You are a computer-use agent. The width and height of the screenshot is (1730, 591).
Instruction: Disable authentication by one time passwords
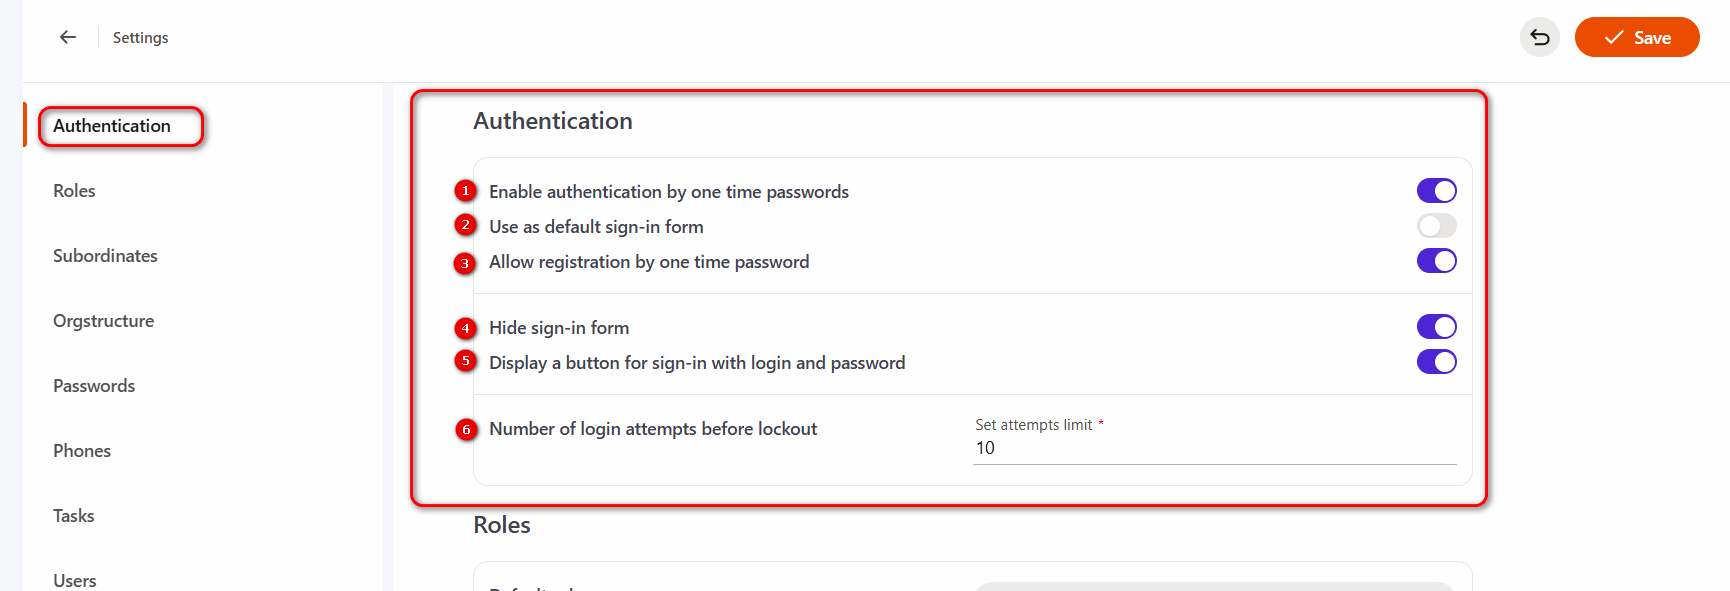[x=1436, y=190]
